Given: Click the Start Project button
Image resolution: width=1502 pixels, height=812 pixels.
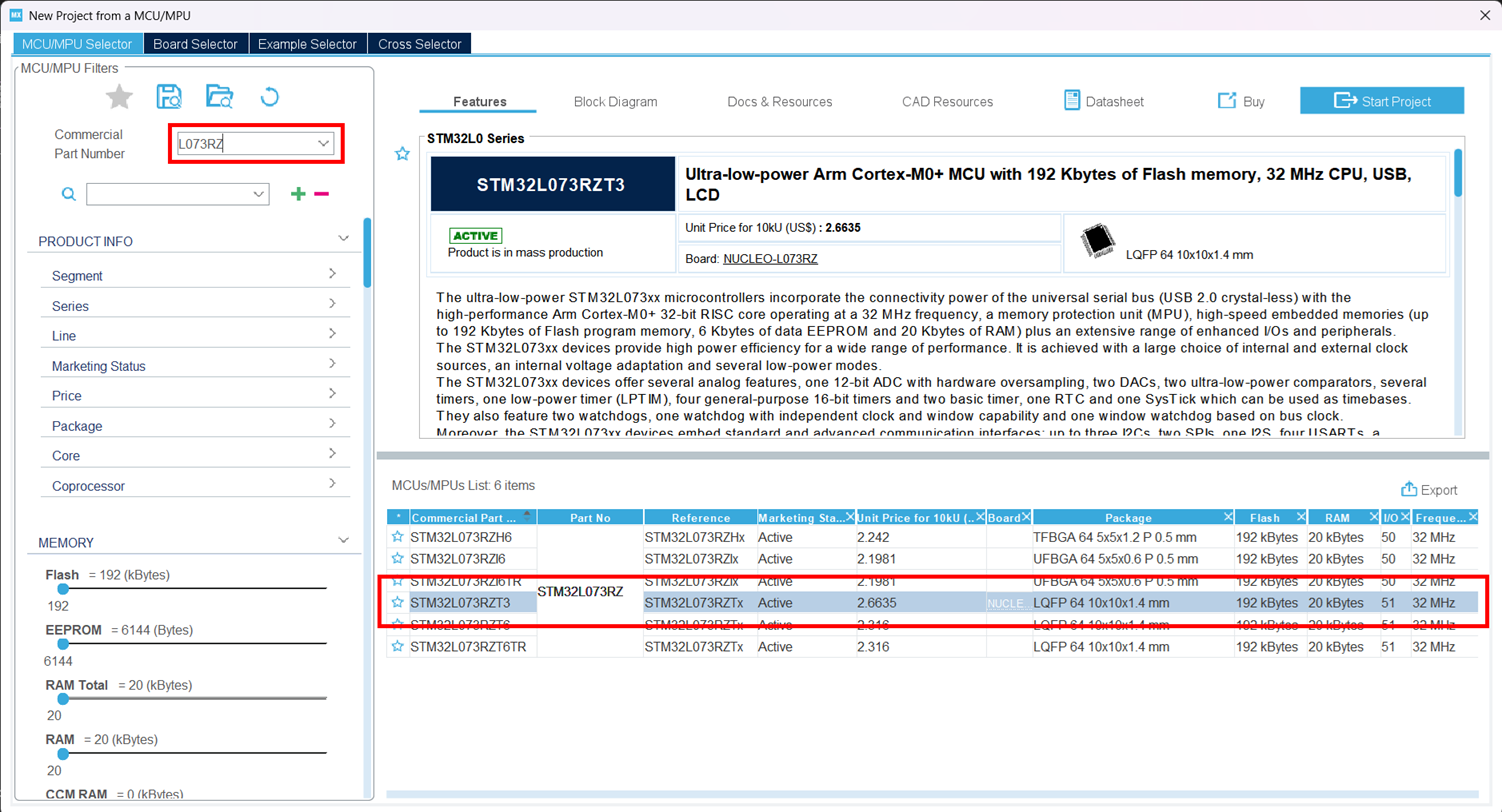Looking at the screenshot, I should click(x=1382, y=101).
